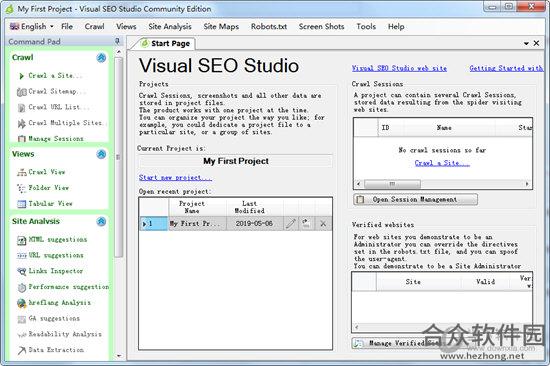This screenshot has height=366, width=550.
Task: Click the pencil edit icon for My First Project
Action: [x=291, y=224]
